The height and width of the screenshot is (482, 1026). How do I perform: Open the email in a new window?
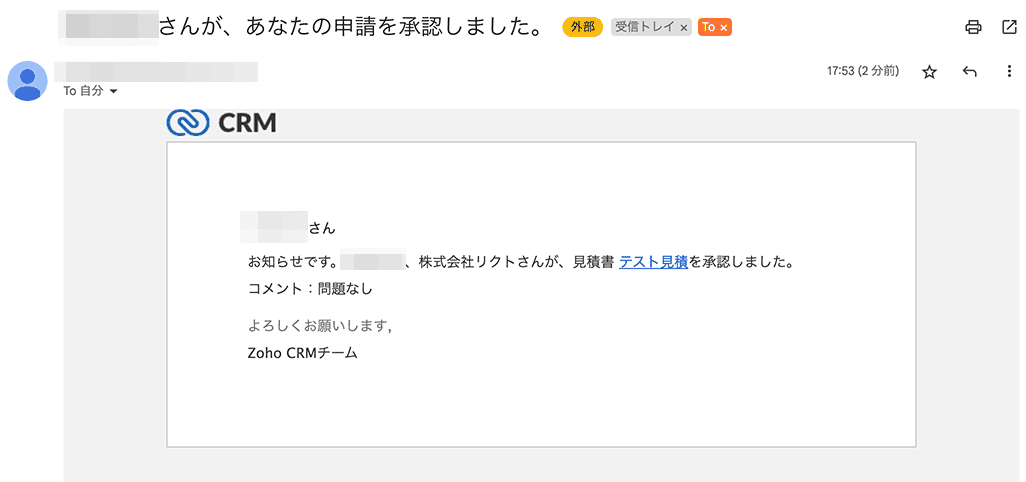(x=1008, y=27)
